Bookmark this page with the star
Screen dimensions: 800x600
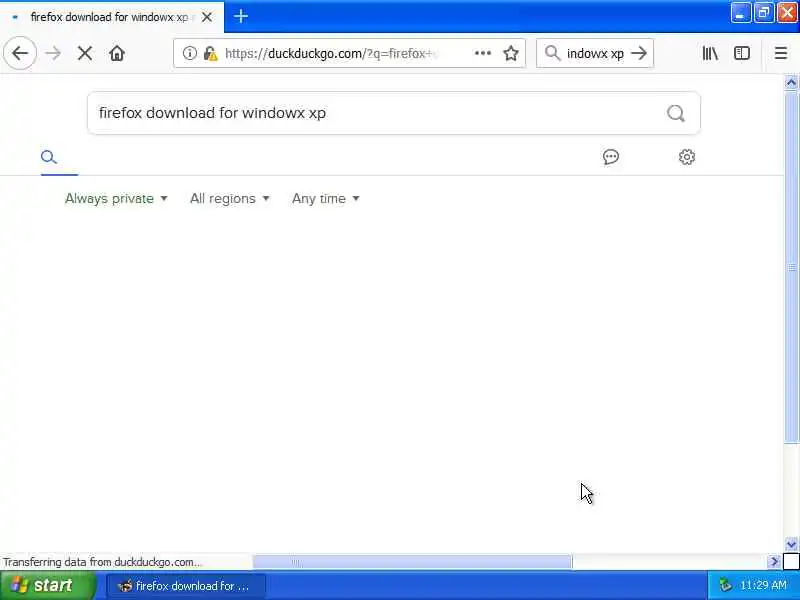pos(511,53)
